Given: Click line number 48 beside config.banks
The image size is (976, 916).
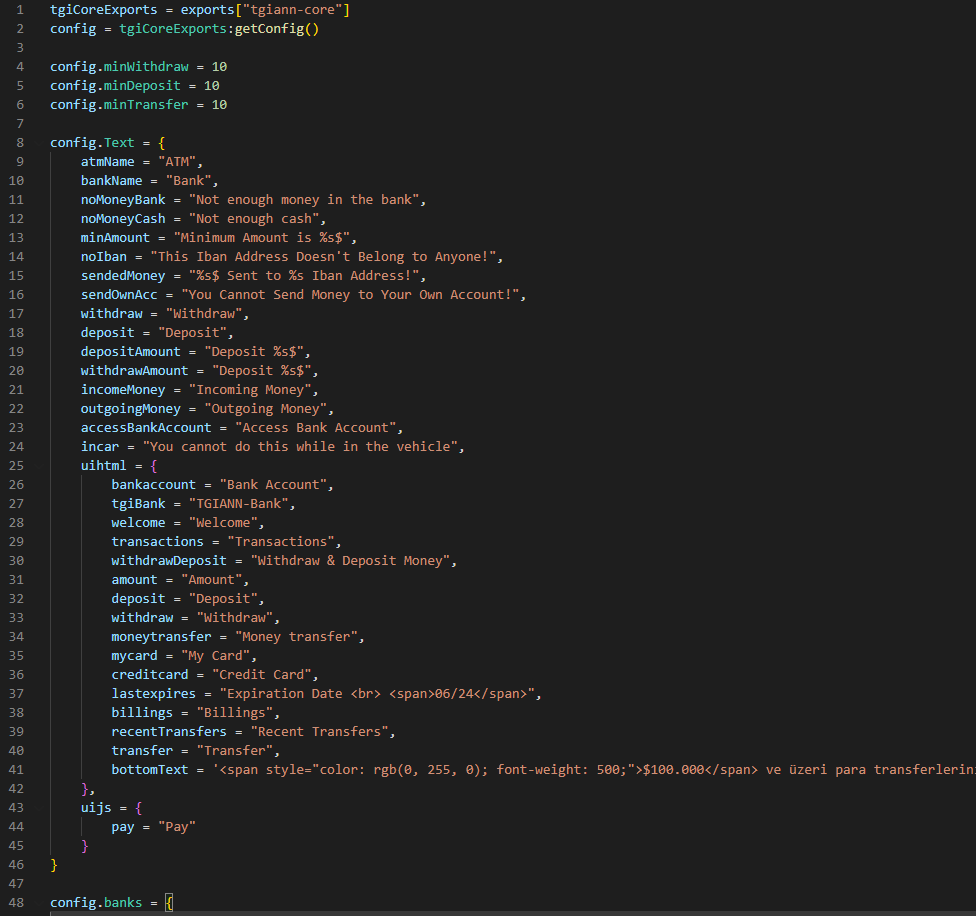Looking at the screenshot, I should click(16, 903).
